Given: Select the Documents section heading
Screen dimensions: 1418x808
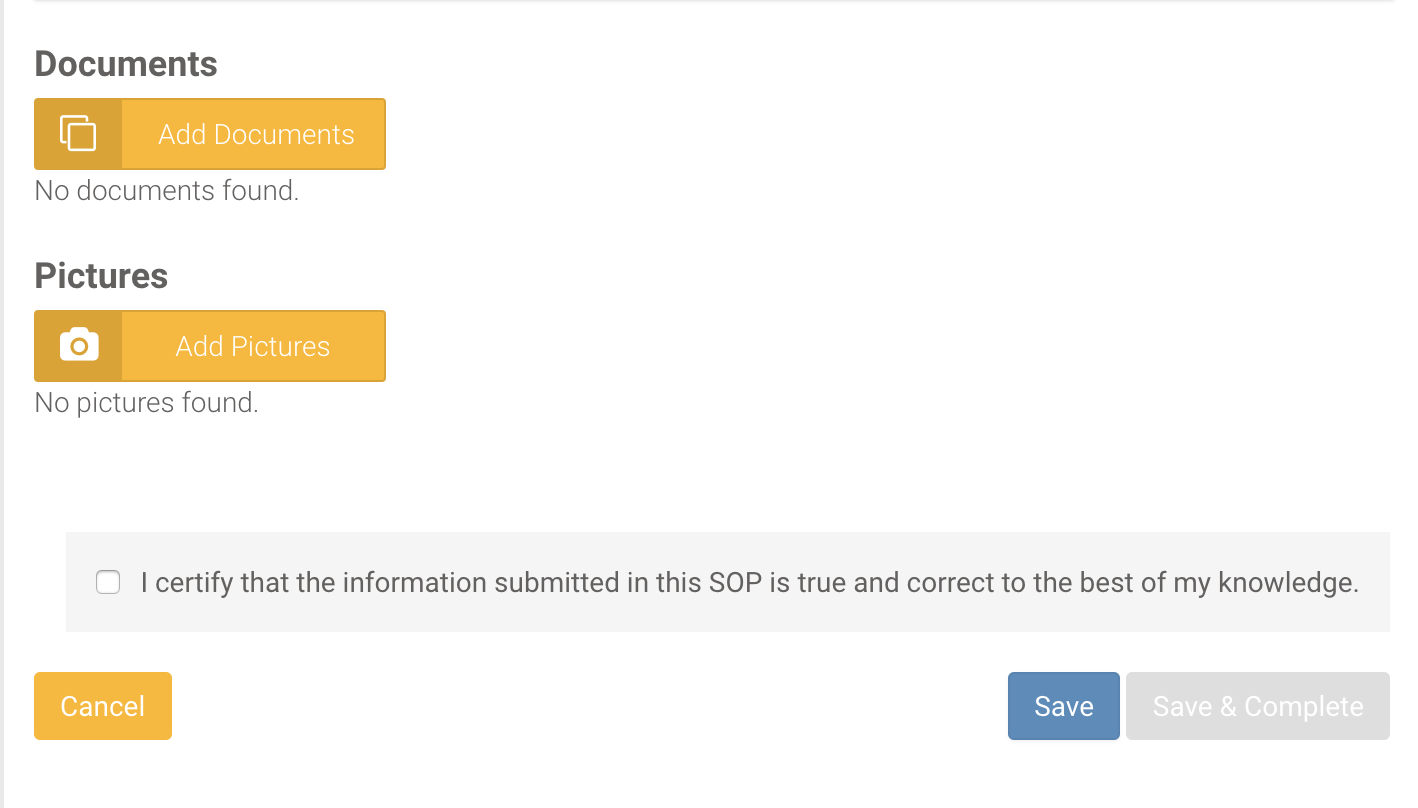Looking at the screenshot, I should (126, 63).
